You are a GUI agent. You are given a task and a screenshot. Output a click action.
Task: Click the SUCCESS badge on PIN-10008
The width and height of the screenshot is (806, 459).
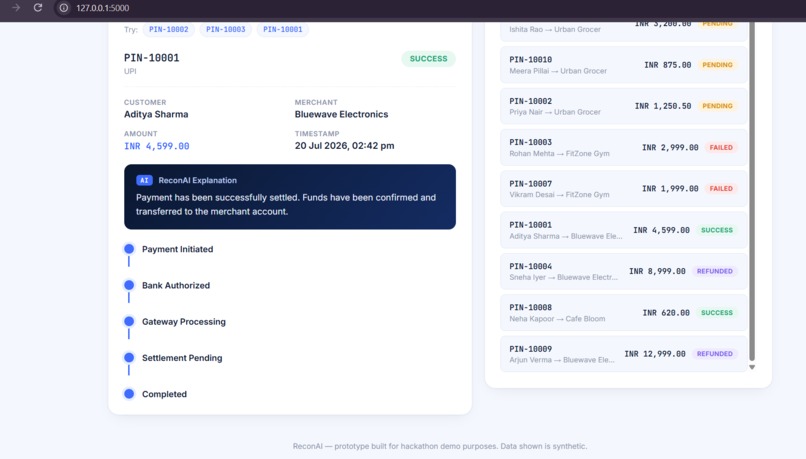click(x=717, y=313)
